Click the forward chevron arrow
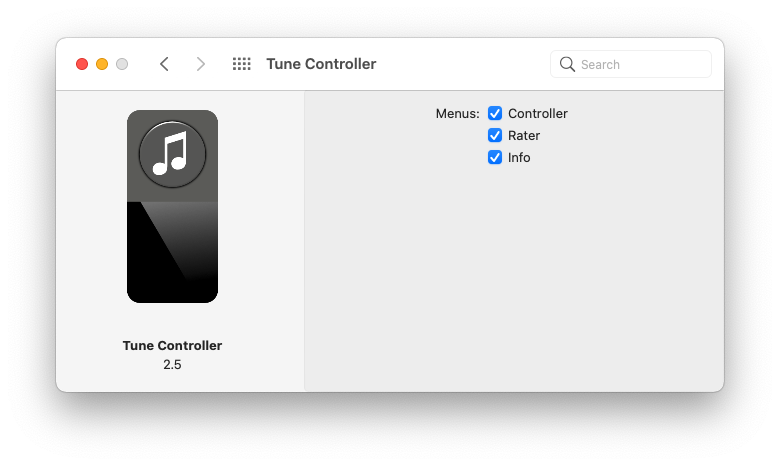 pyautogui.click(x=201, y=64)
